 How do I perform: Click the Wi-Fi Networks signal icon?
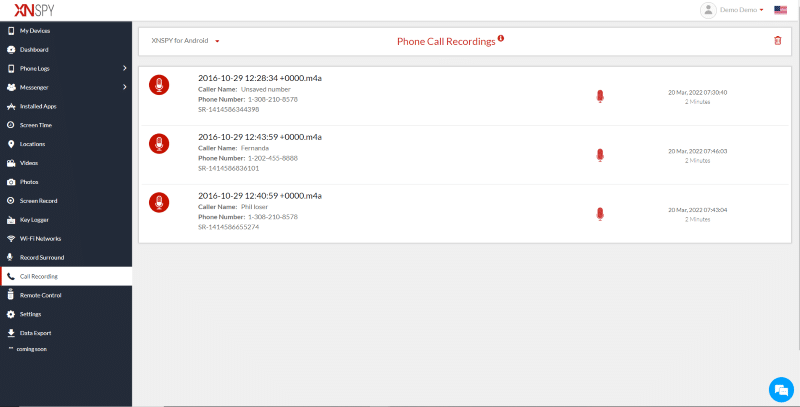[11, 239]
